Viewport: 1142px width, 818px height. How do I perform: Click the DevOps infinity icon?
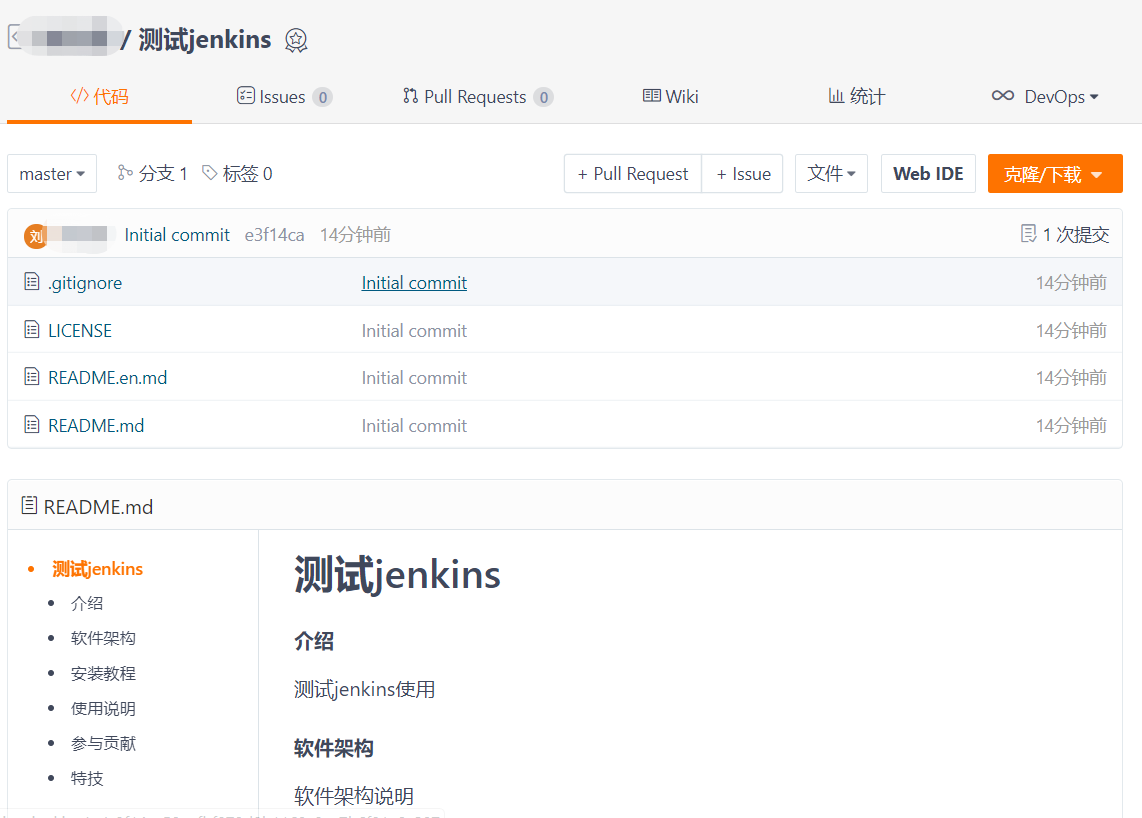click(1003, 95)
